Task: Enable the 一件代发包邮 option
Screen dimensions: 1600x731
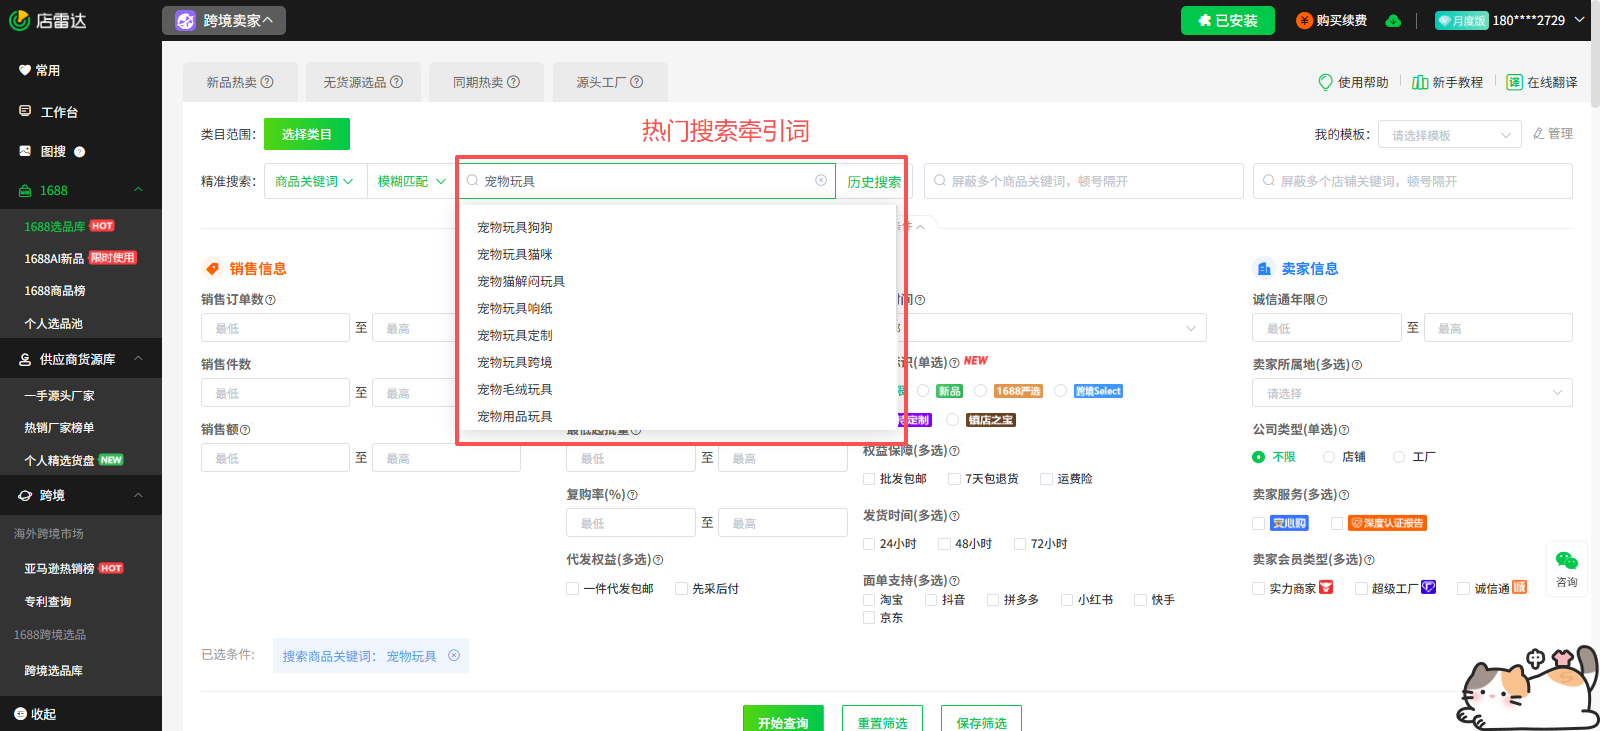Action: tap(573, 589)
